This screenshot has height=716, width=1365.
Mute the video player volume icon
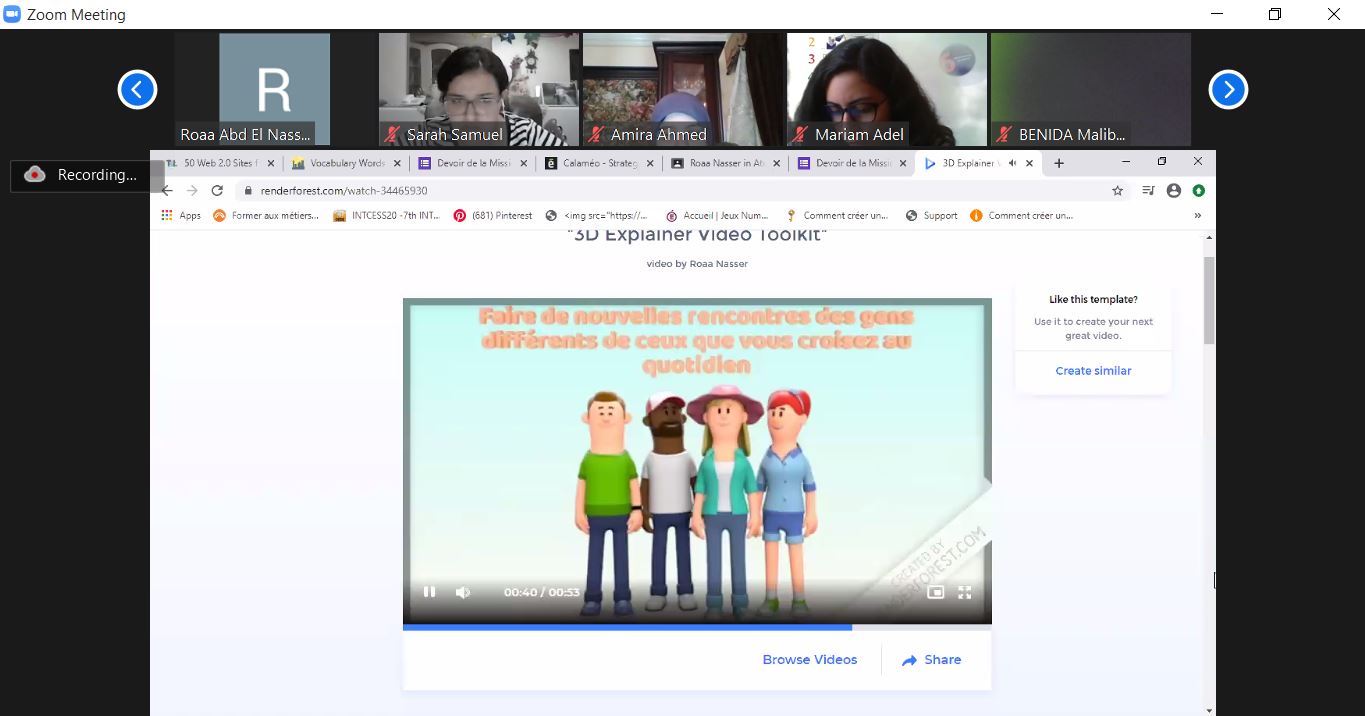463,592
